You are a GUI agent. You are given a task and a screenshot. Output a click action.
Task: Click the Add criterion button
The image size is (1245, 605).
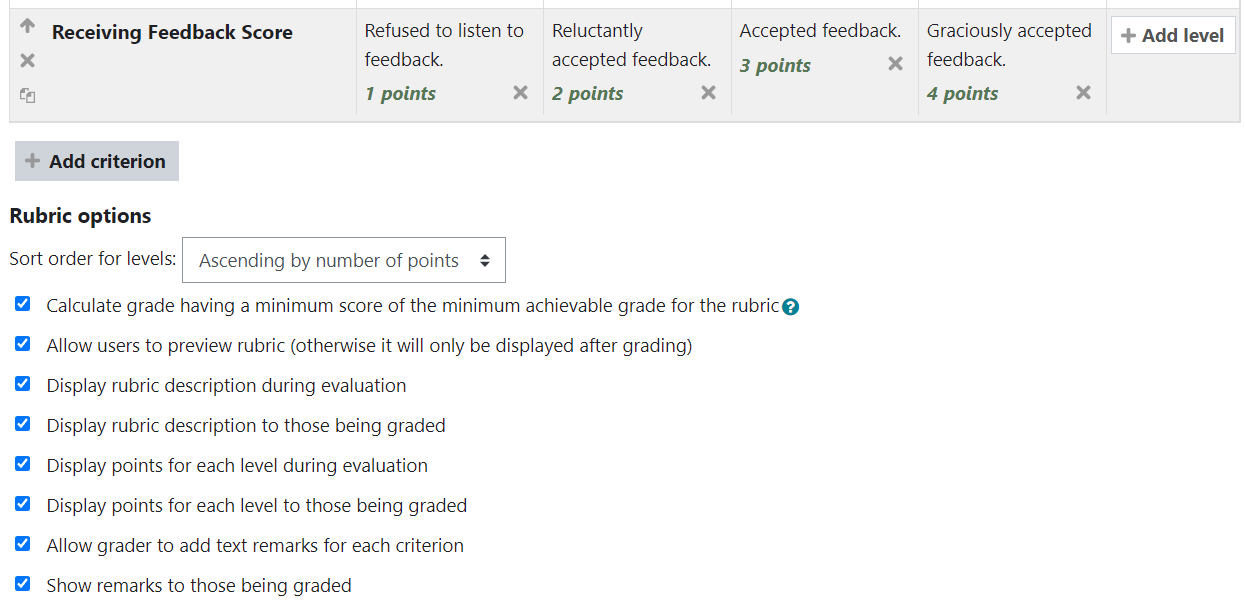pyautogui.click(x=97, y=161)
